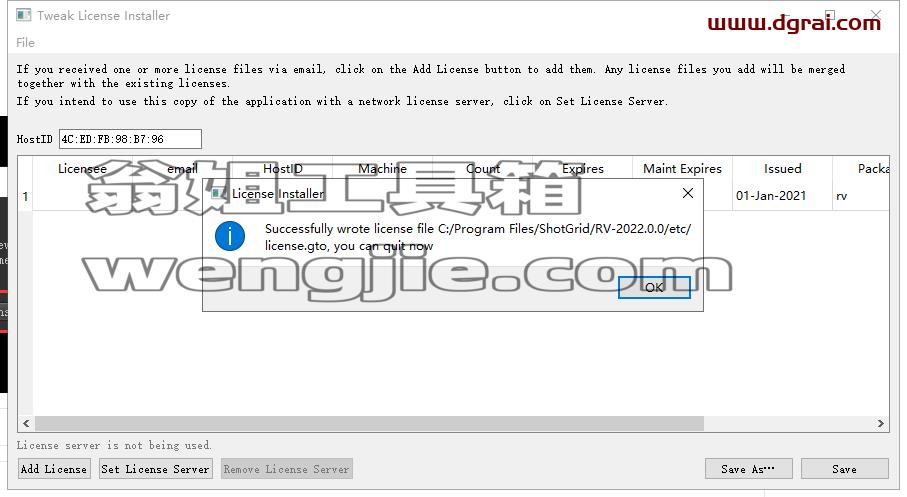Select row number 1 header

click(25, 196)
